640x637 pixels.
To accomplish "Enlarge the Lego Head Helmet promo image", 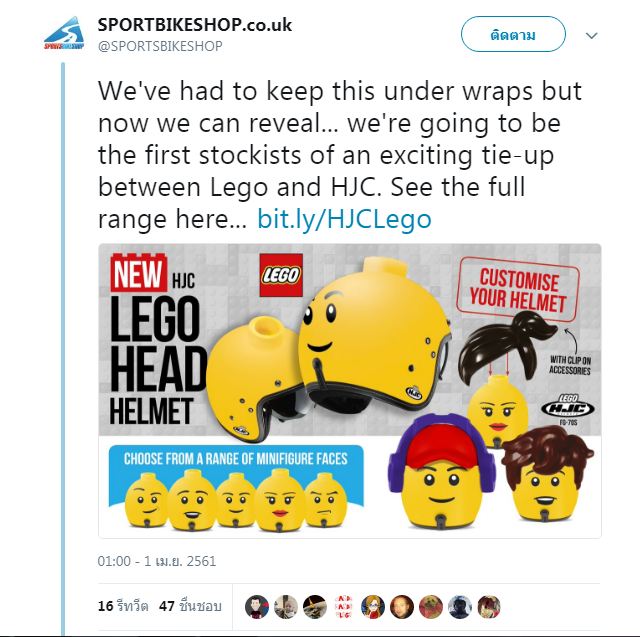I will tap(350, 391).
